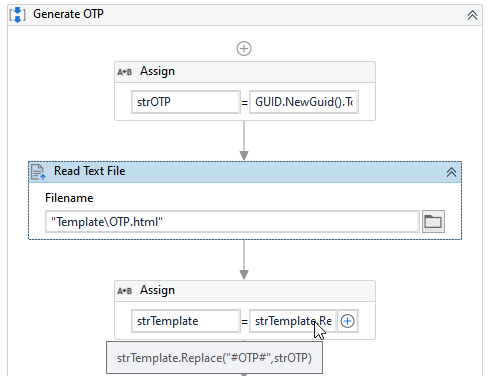
Task: Collapse the Read Text File activity
Action: pos(451,172)
